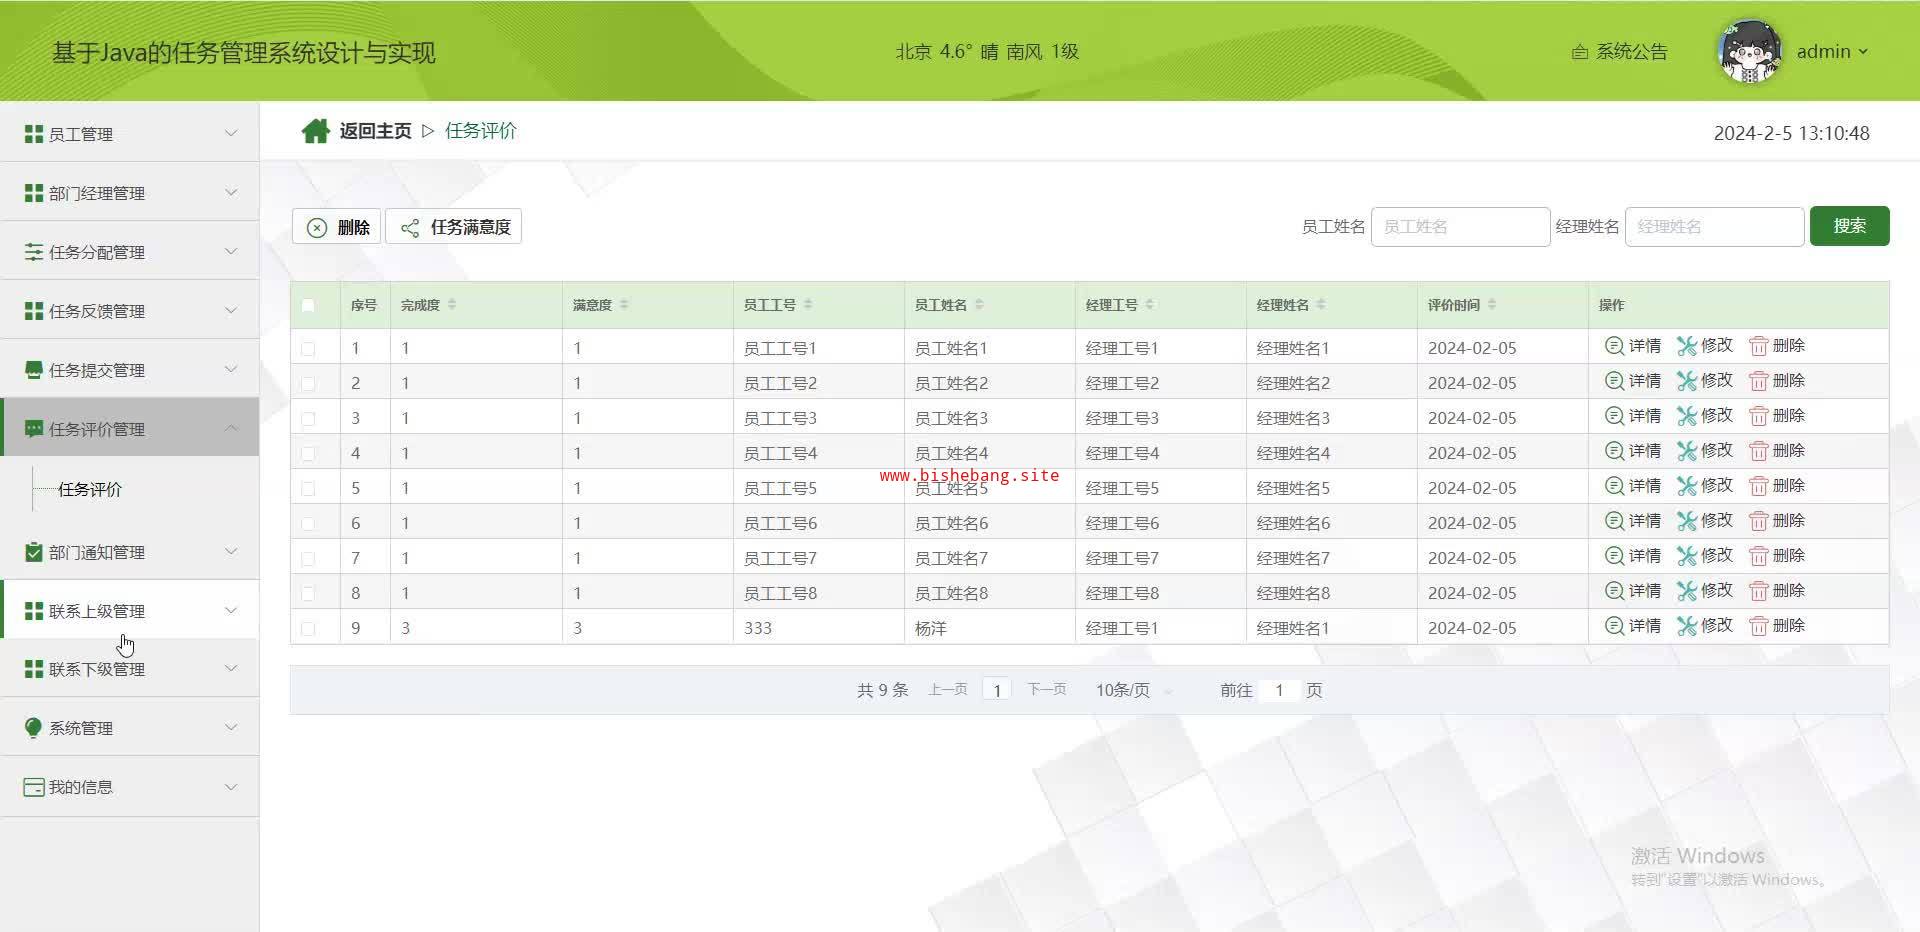Click the 删除 button above the table
The height and width of the screenshot is (932, 1920).
pyautogui.click(x=337, y=227)
